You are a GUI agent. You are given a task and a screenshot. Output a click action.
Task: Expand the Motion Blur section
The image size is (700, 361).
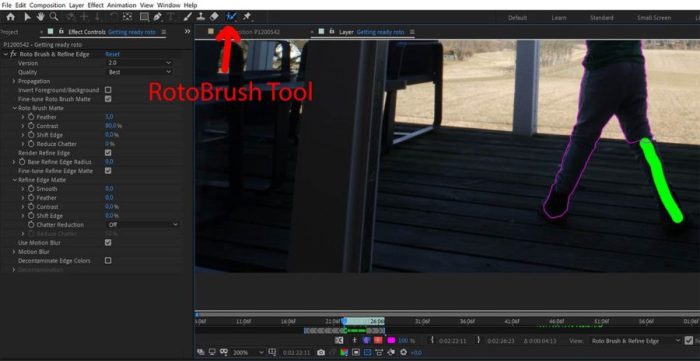14,252
